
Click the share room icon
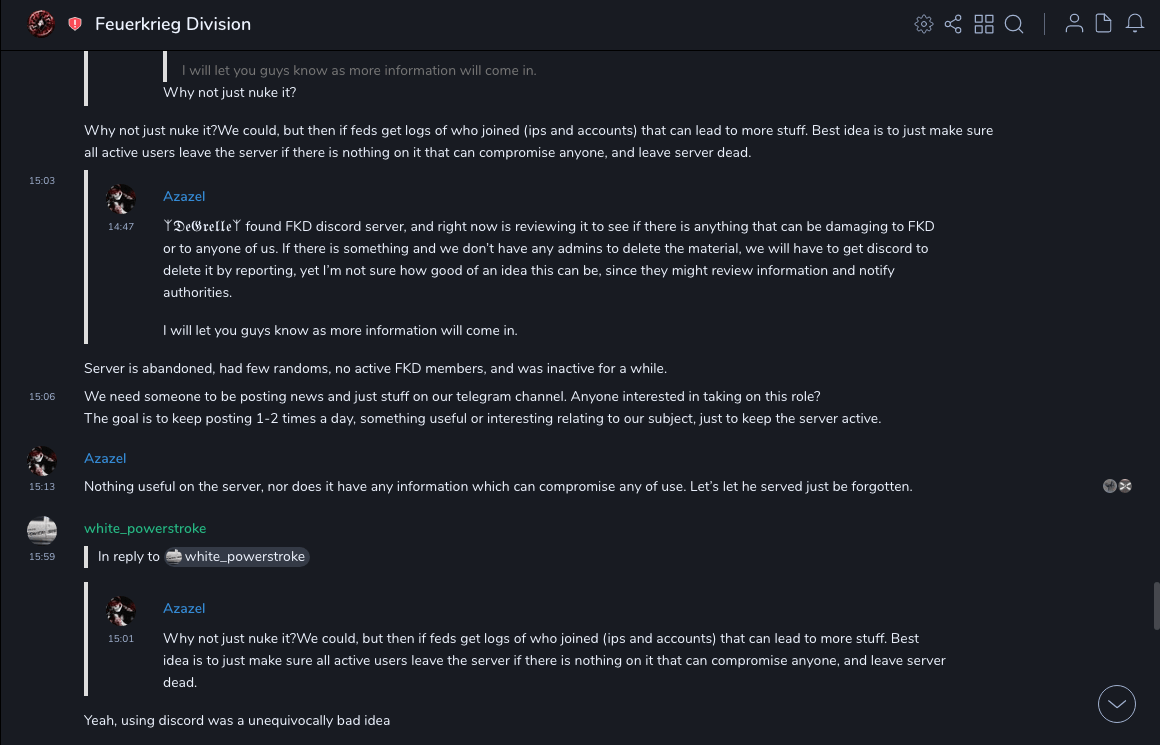[953, 24]
